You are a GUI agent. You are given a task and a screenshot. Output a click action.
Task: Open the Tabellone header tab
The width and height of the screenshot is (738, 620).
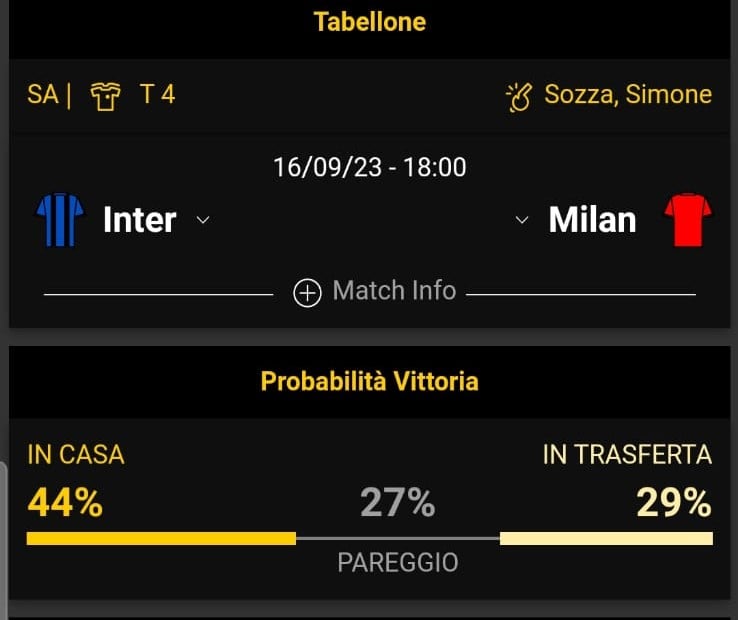coord(369,22)
